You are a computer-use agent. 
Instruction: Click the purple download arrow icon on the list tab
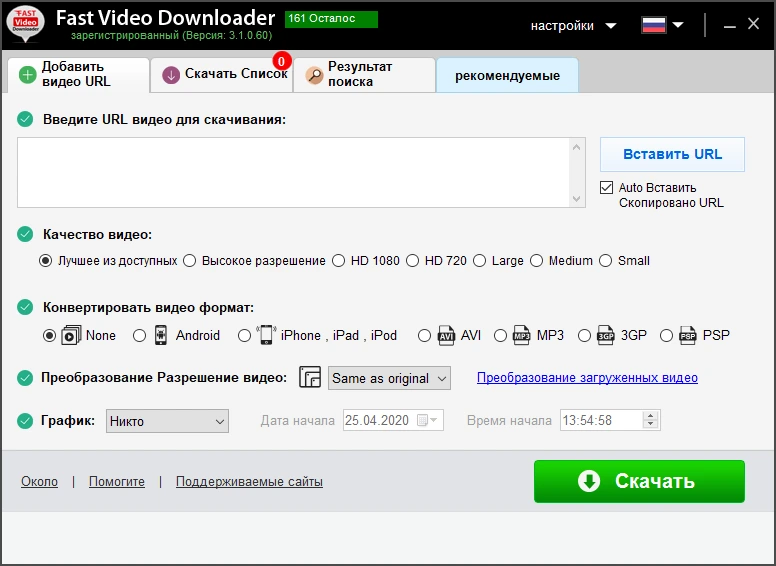(171, 75)
